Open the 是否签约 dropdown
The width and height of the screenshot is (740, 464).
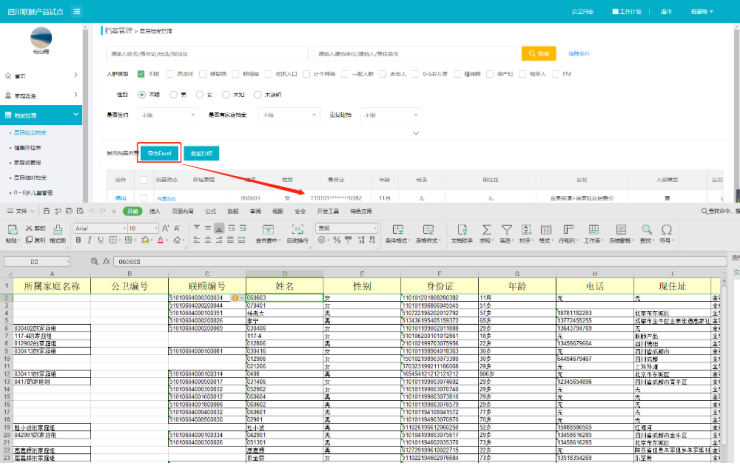click(x=168, y=116)
